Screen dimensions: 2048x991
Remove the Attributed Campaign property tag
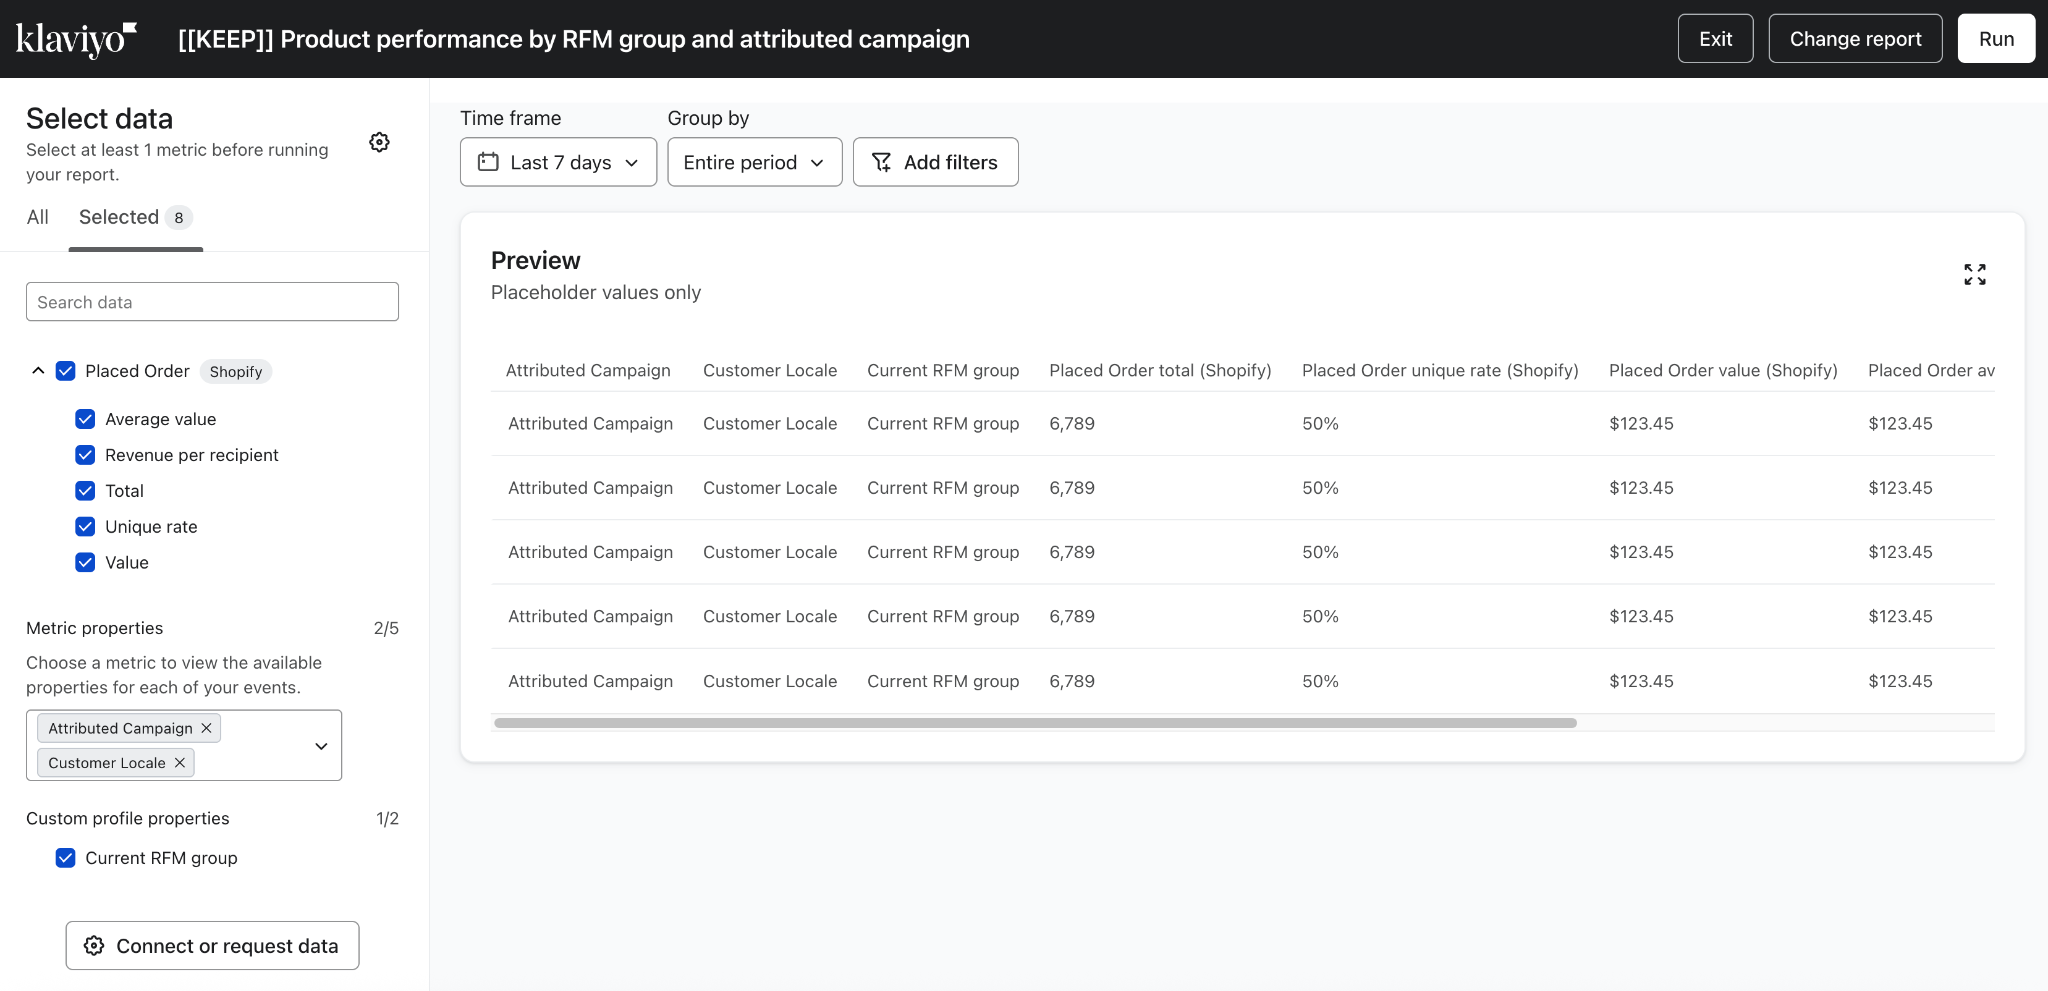coord(207,728)
